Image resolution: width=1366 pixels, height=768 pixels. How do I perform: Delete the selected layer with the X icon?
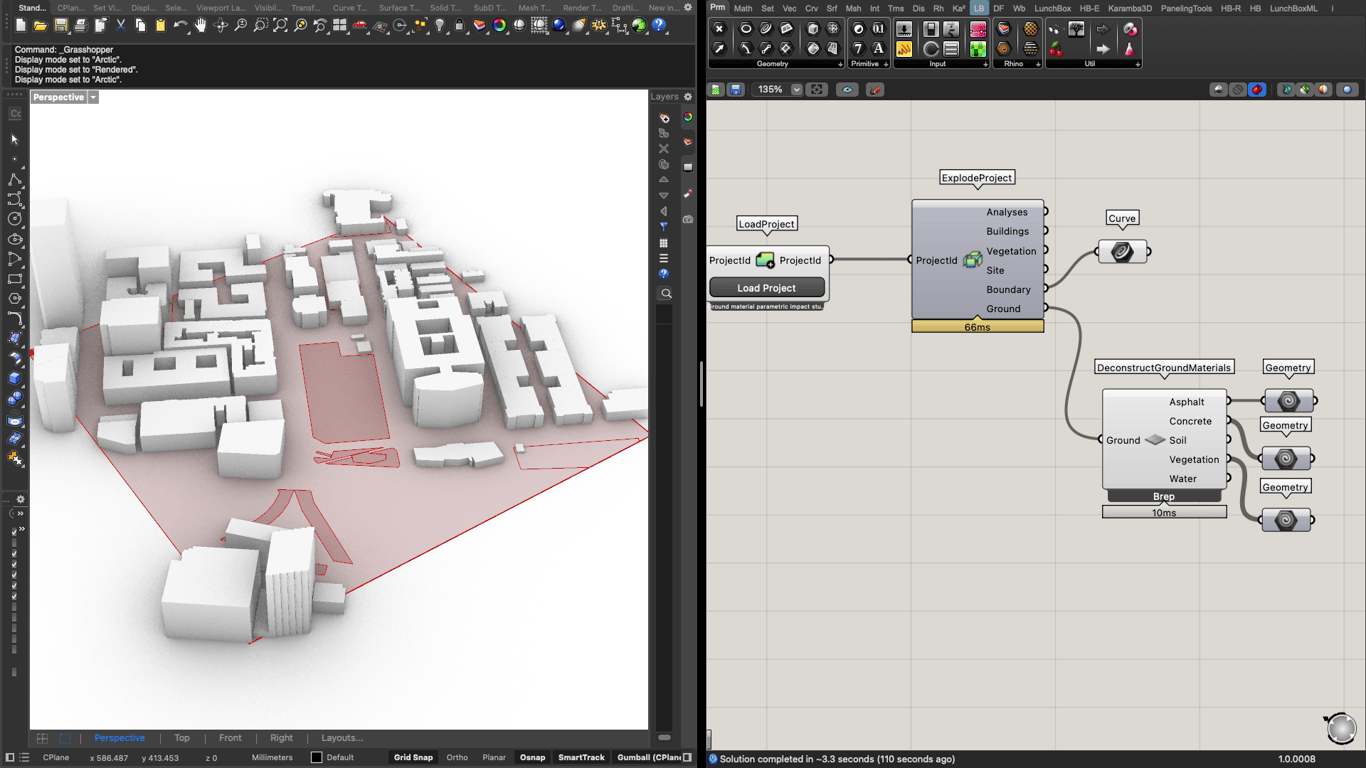point(663,148)
